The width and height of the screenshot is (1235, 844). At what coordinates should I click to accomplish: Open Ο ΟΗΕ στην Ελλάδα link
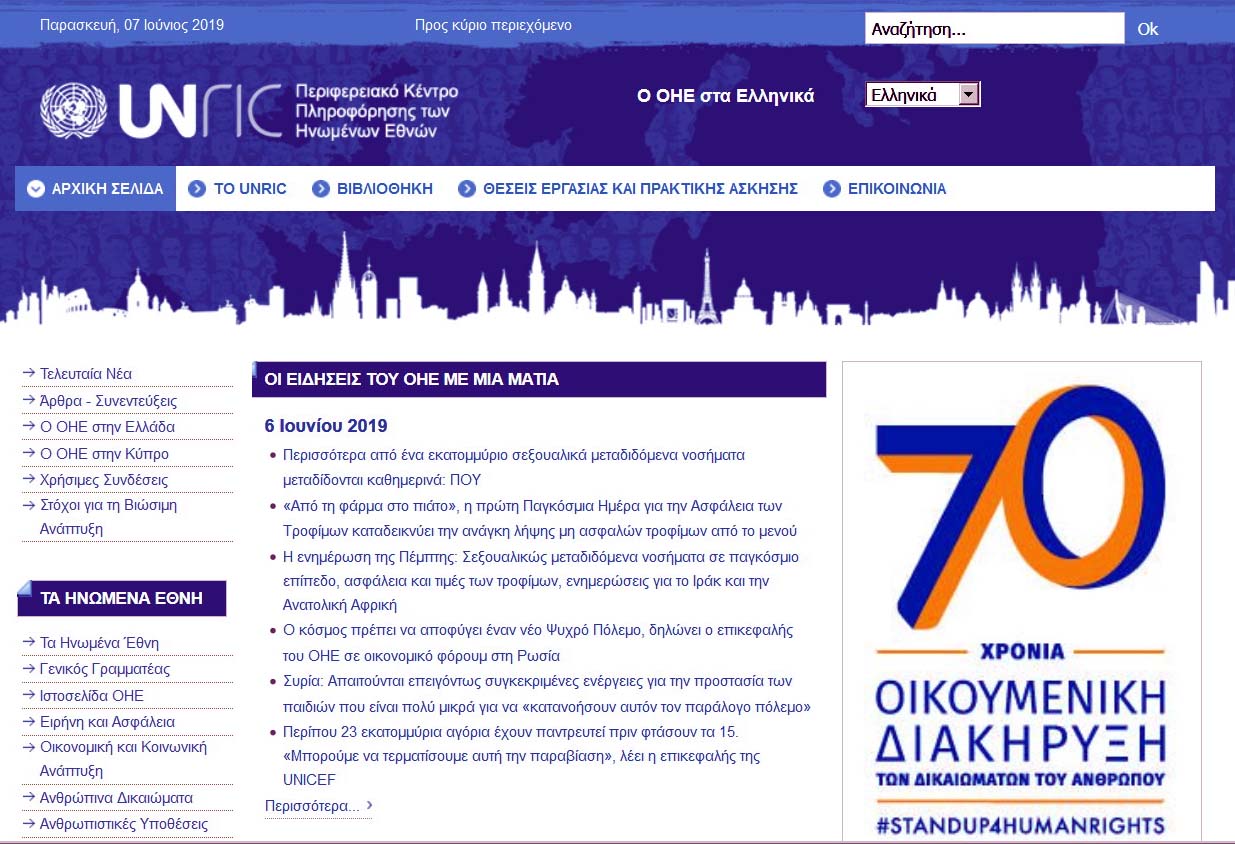[x=107, y=427]
